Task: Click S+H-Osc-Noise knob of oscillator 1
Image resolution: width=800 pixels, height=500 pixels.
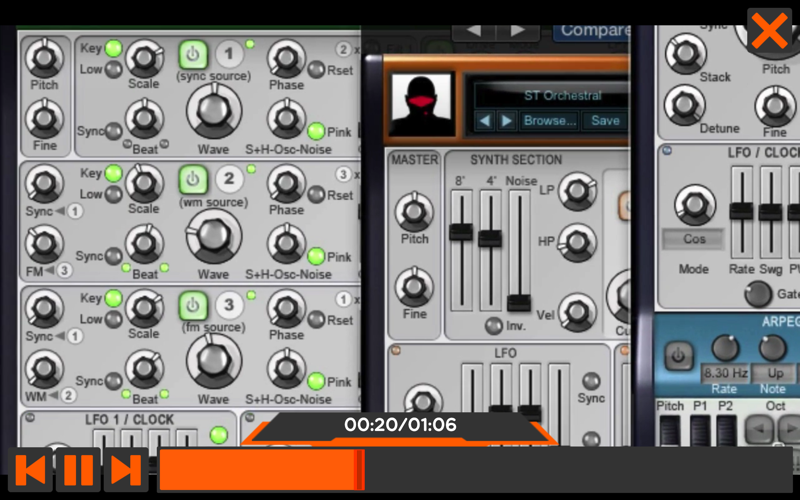Action: pos(286,119)
